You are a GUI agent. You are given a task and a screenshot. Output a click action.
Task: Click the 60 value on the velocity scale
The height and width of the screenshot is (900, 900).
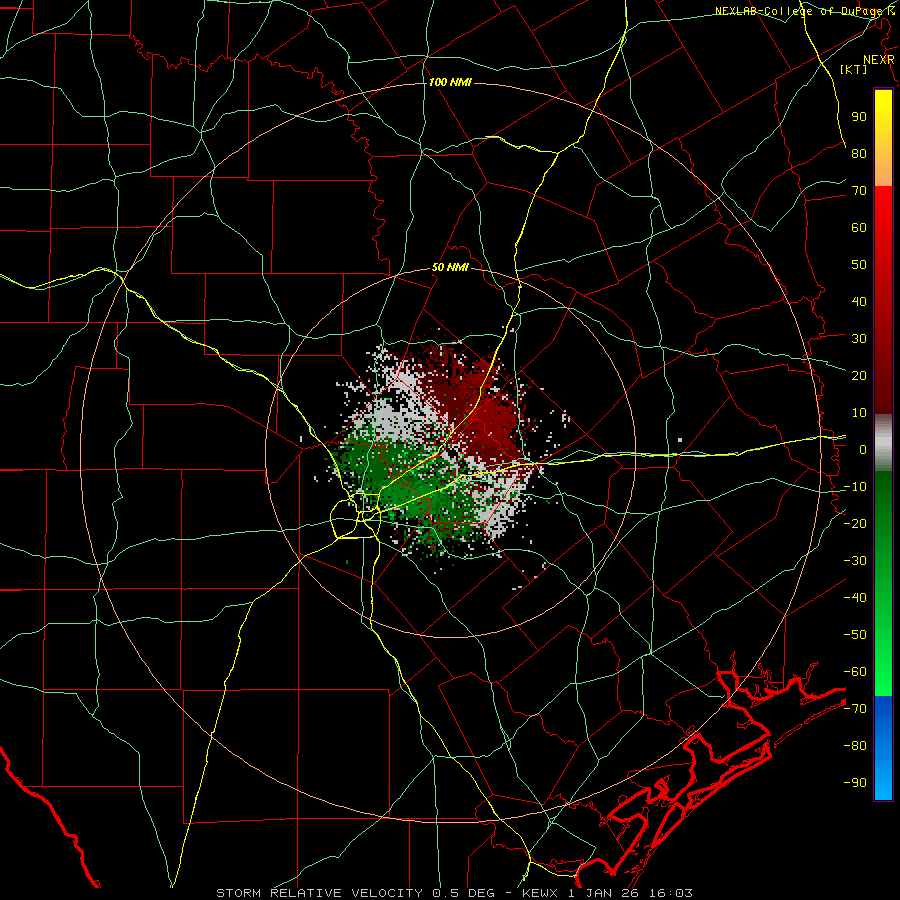pos(859,227)
